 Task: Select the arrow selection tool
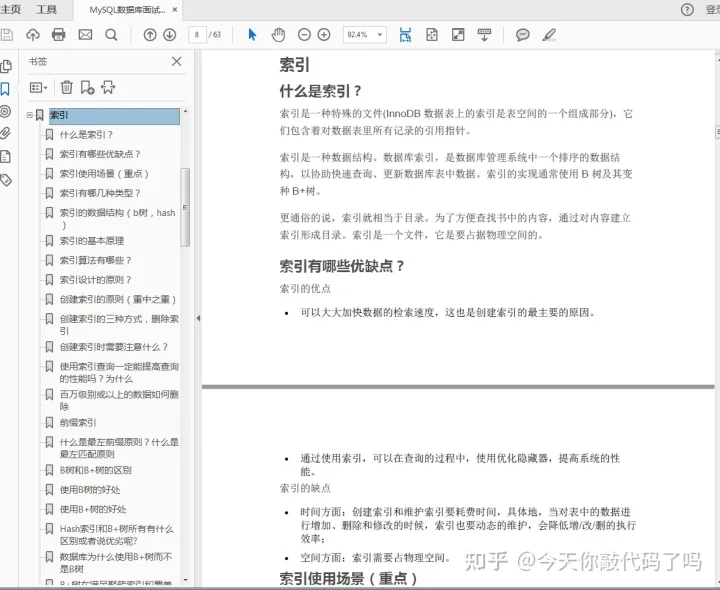pos(252,34)
